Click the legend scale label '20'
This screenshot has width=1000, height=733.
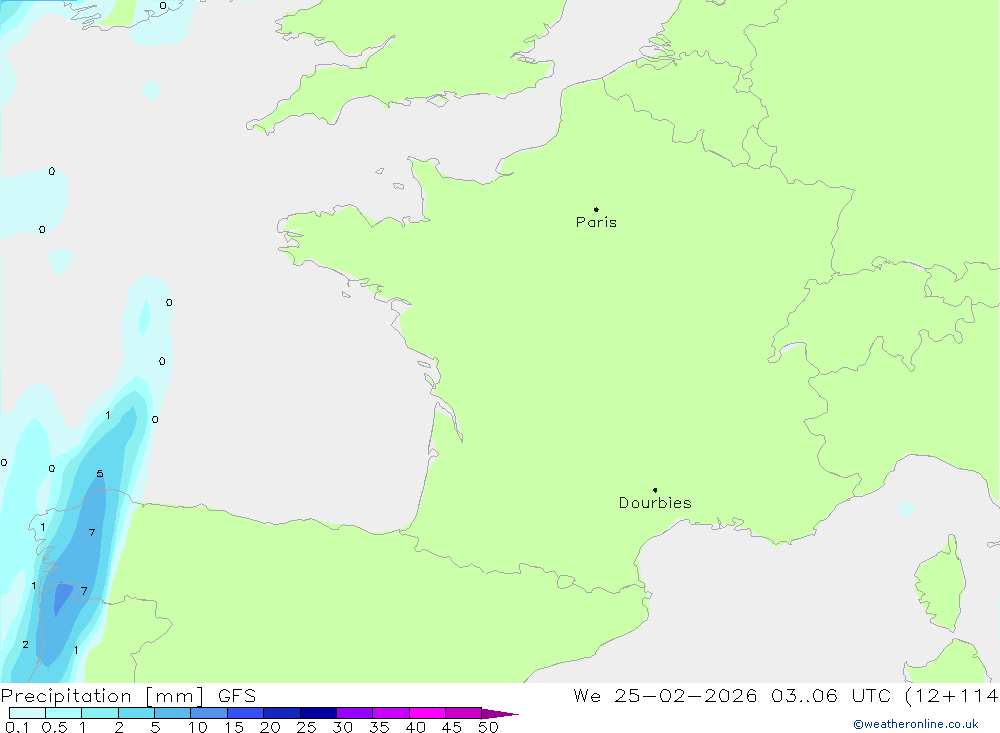point(270,727)
